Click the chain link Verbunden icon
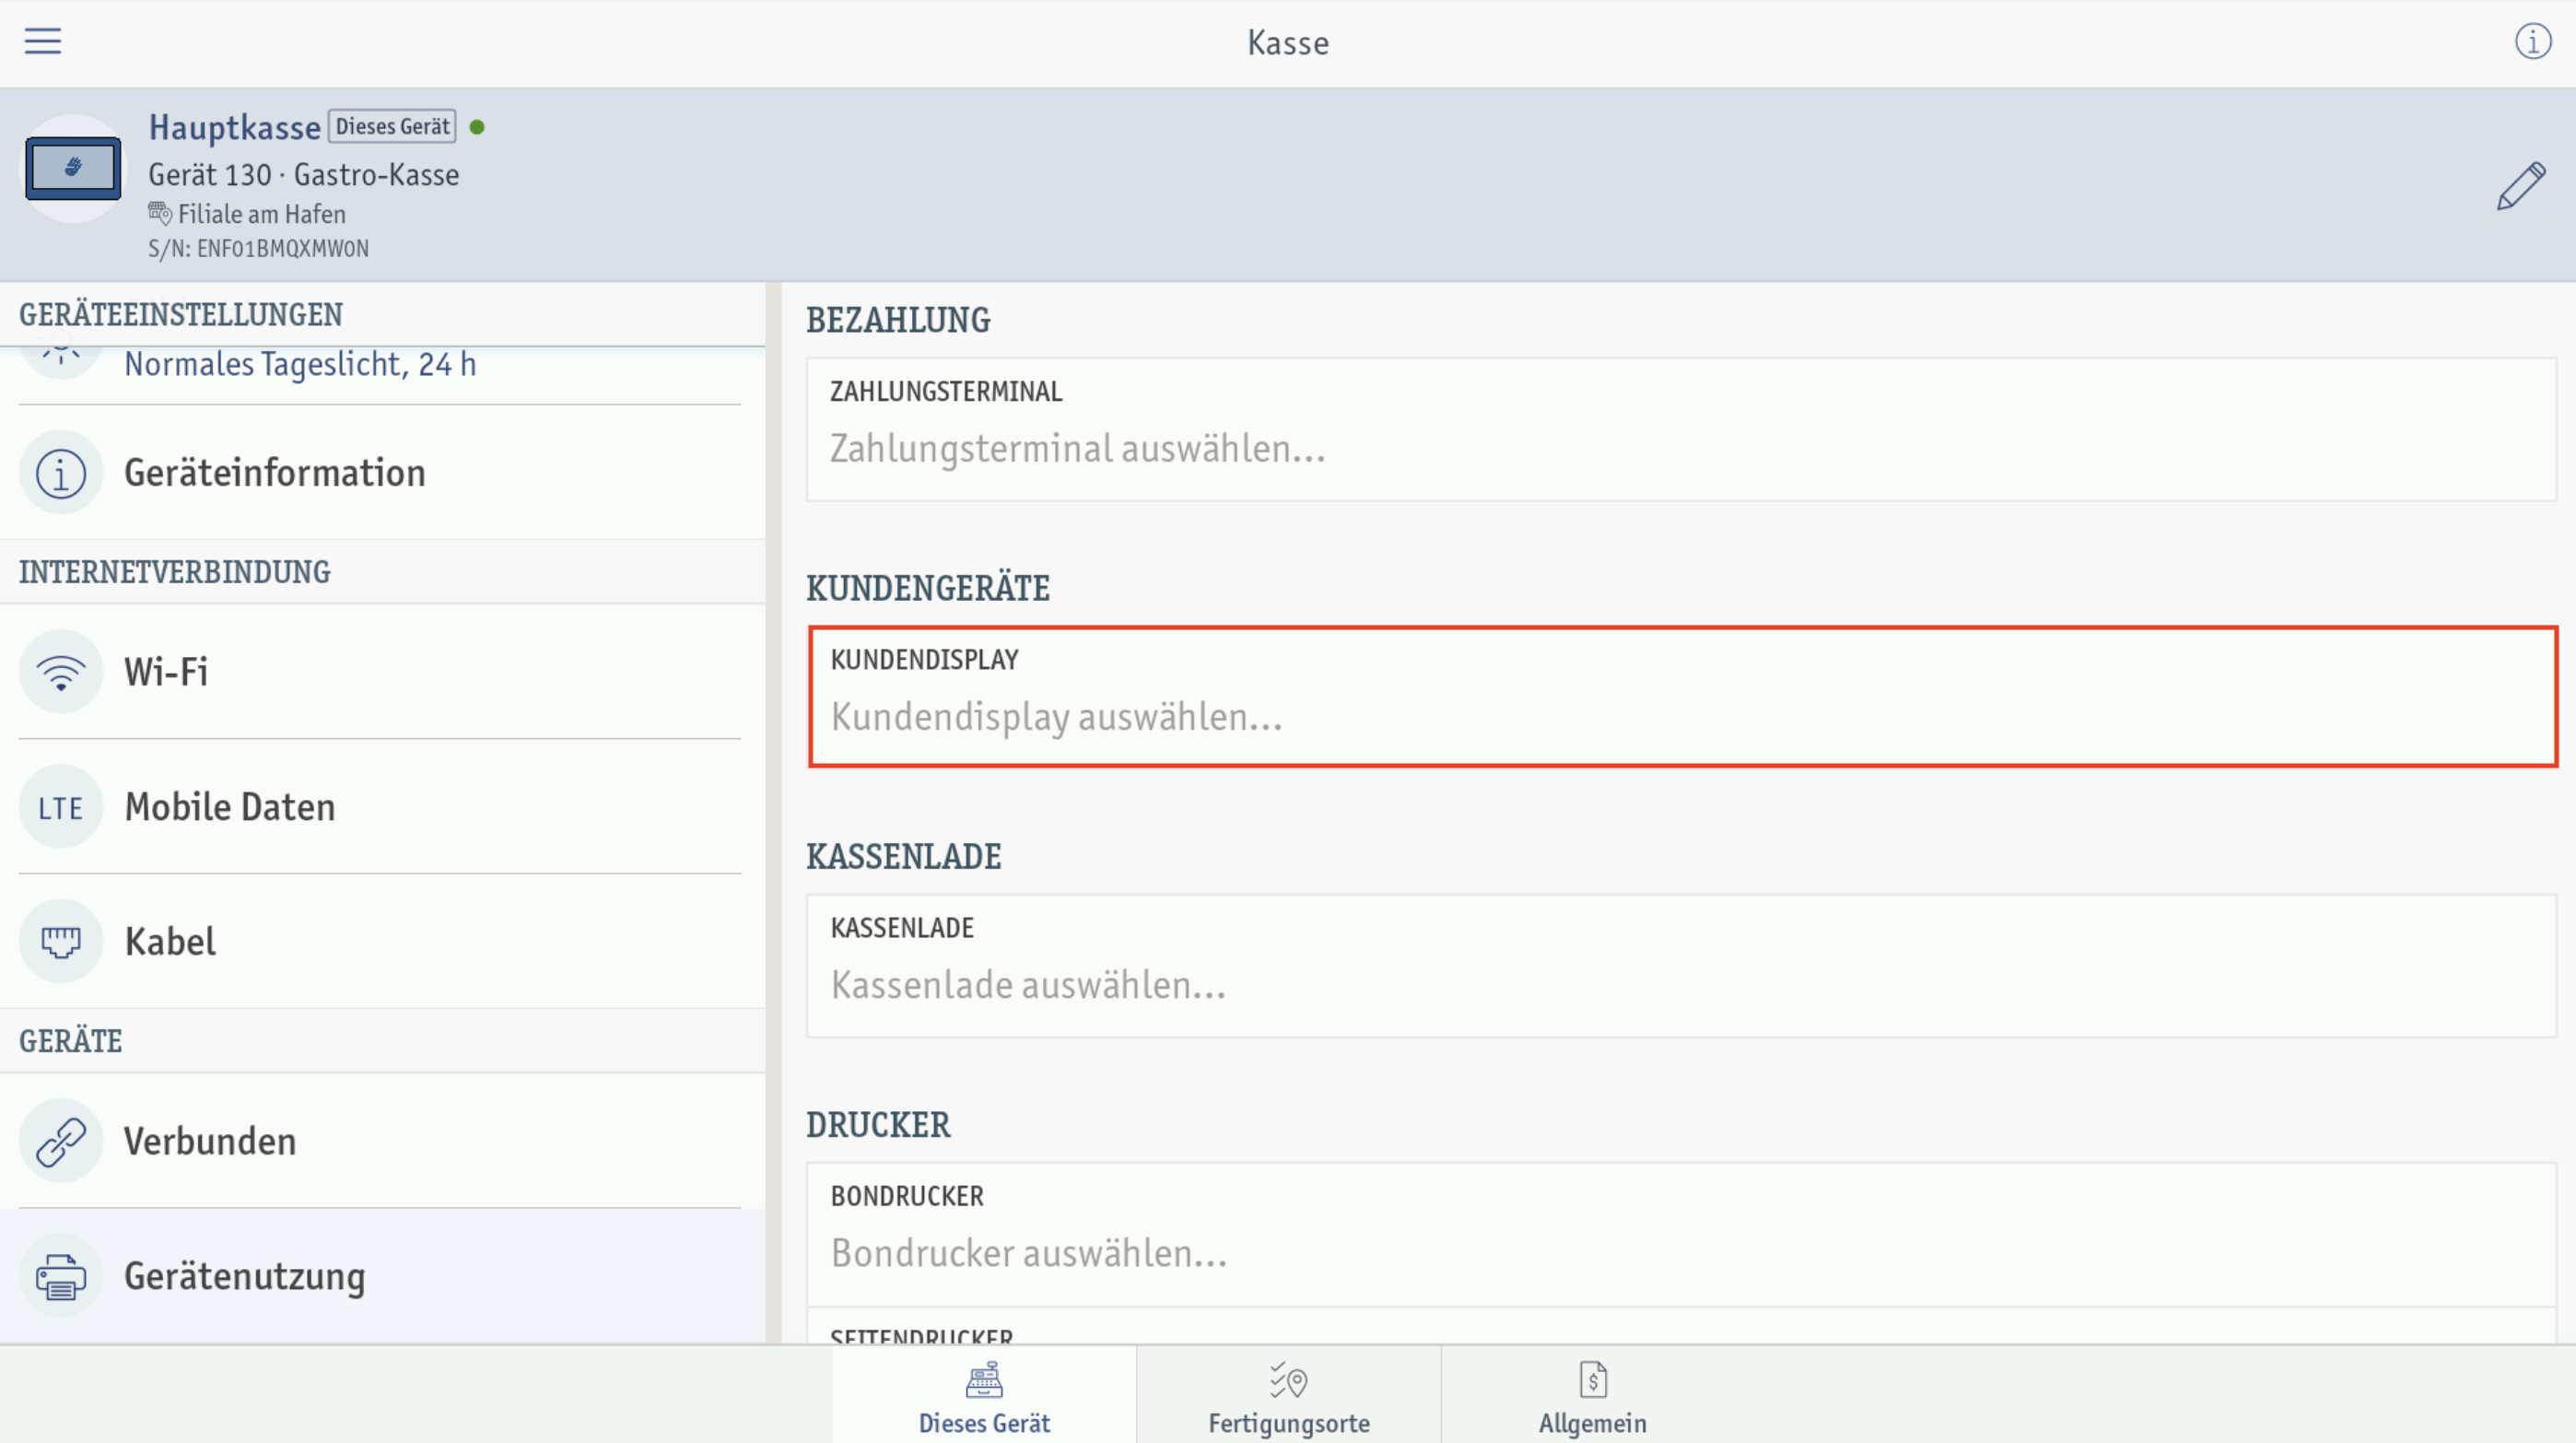Image resolution: width=2576 pixels, height=1443 pixels. 61,1141
